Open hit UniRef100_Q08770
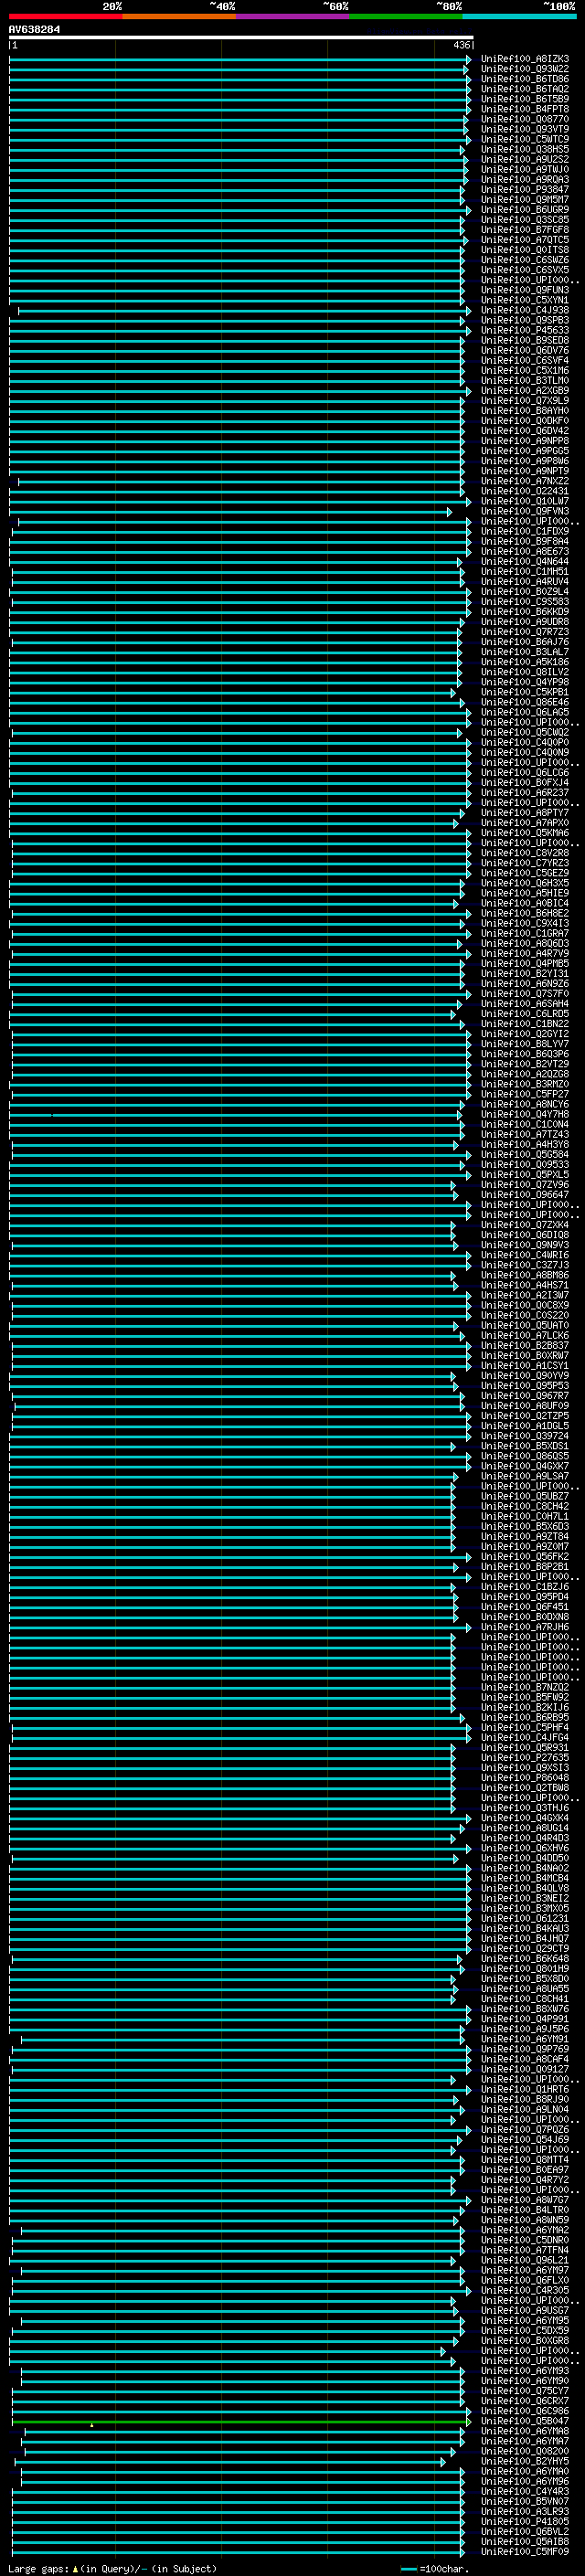Viewport: 585px width, 2576px height. pyautogui.click(x=525, y=119)
